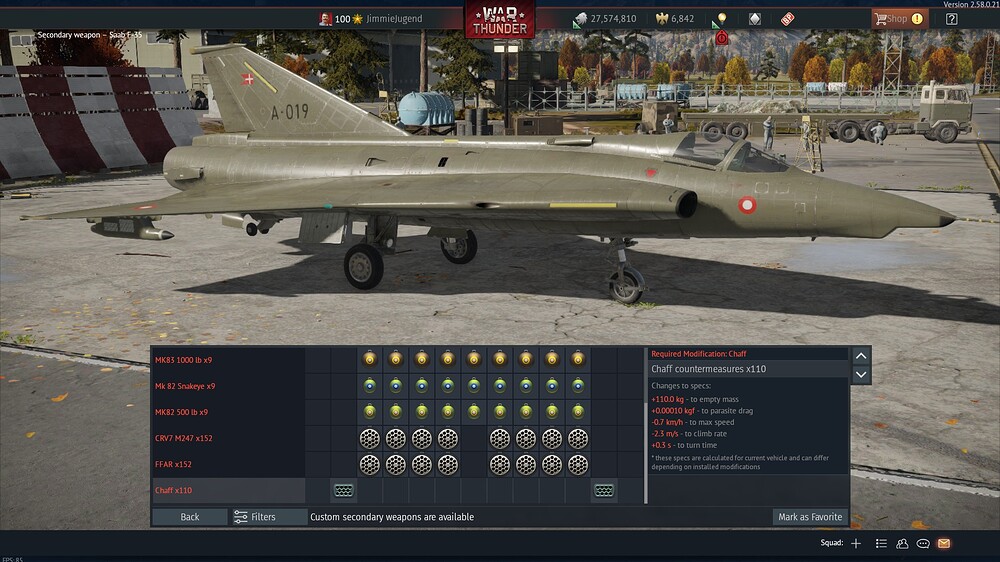This screenshot has width=1000, height=562.
Task: Select rightmost MK82 500 lb bomb icon
Action: [578, 412]
